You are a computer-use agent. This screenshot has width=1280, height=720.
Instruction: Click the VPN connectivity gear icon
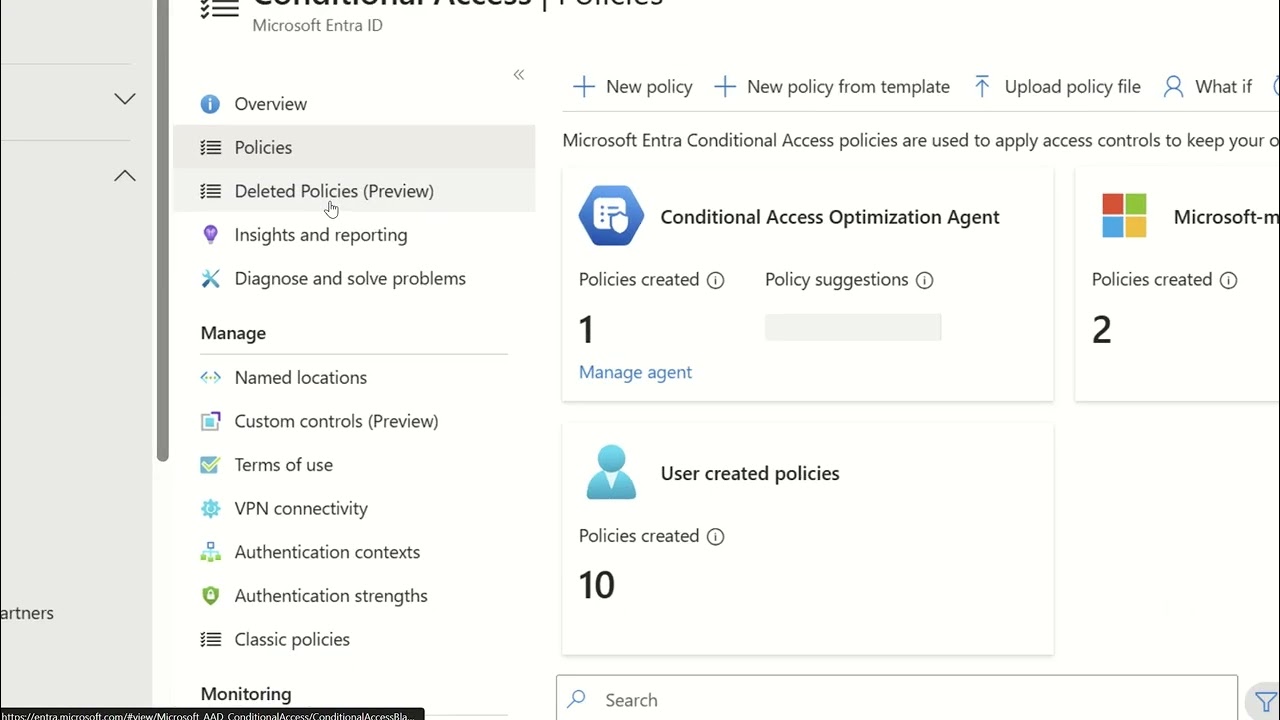pyautogui.click(x=210, y=509)
